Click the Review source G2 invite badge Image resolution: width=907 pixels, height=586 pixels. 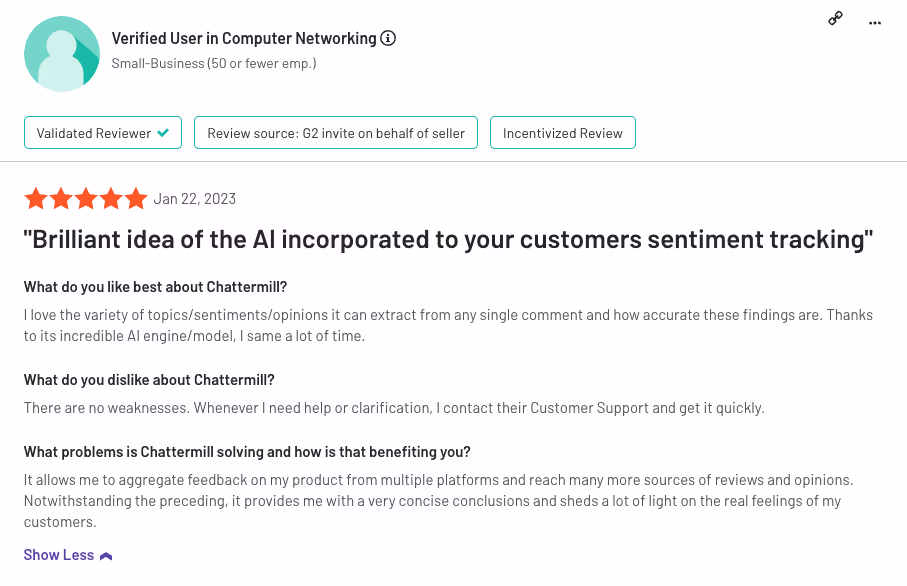click(336, 132)
